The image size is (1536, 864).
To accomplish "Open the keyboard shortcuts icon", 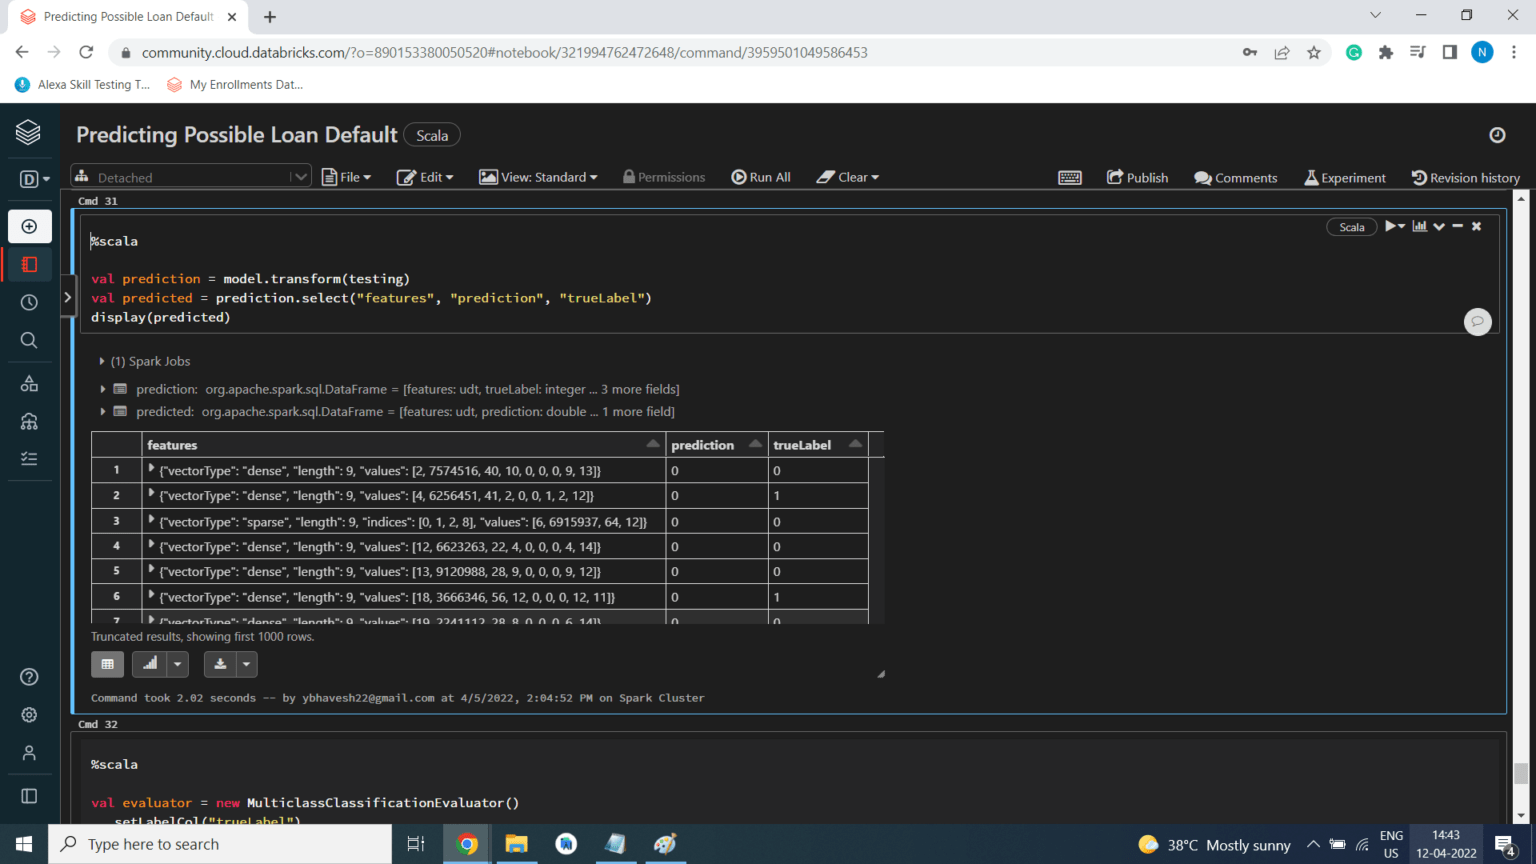I will [x=1069, y=177].
